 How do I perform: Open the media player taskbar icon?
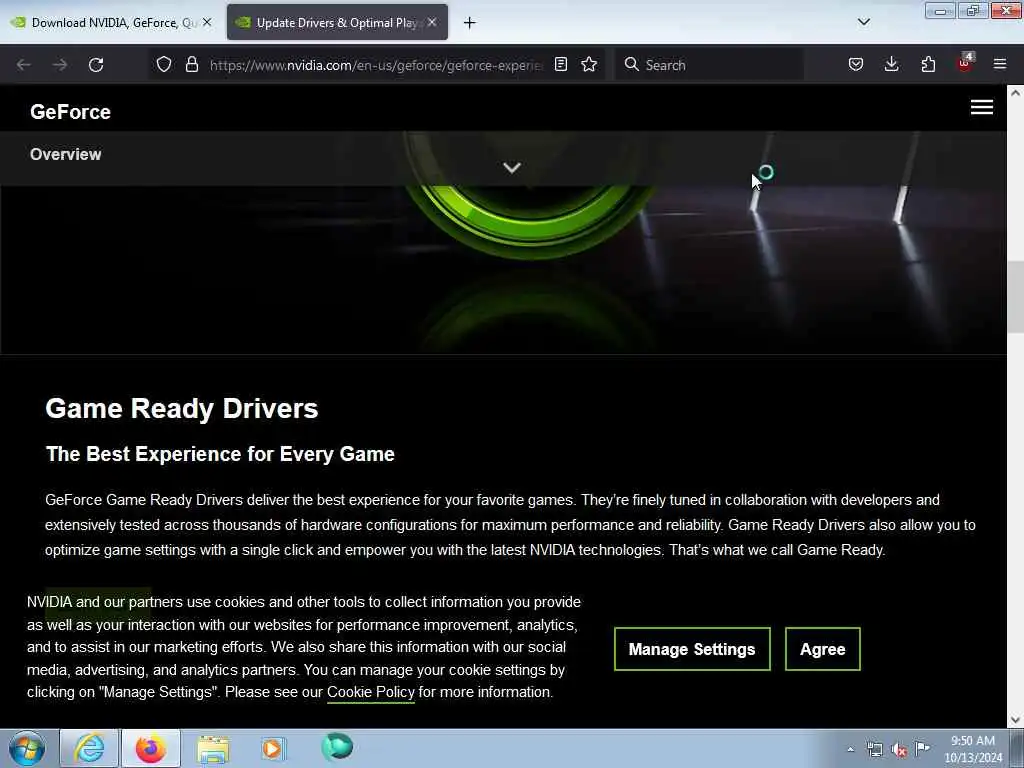[273, 748]
